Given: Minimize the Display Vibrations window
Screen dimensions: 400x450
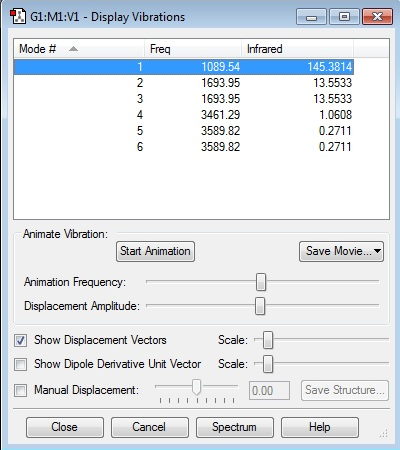Looking at the screenshot, I should 311,17.
